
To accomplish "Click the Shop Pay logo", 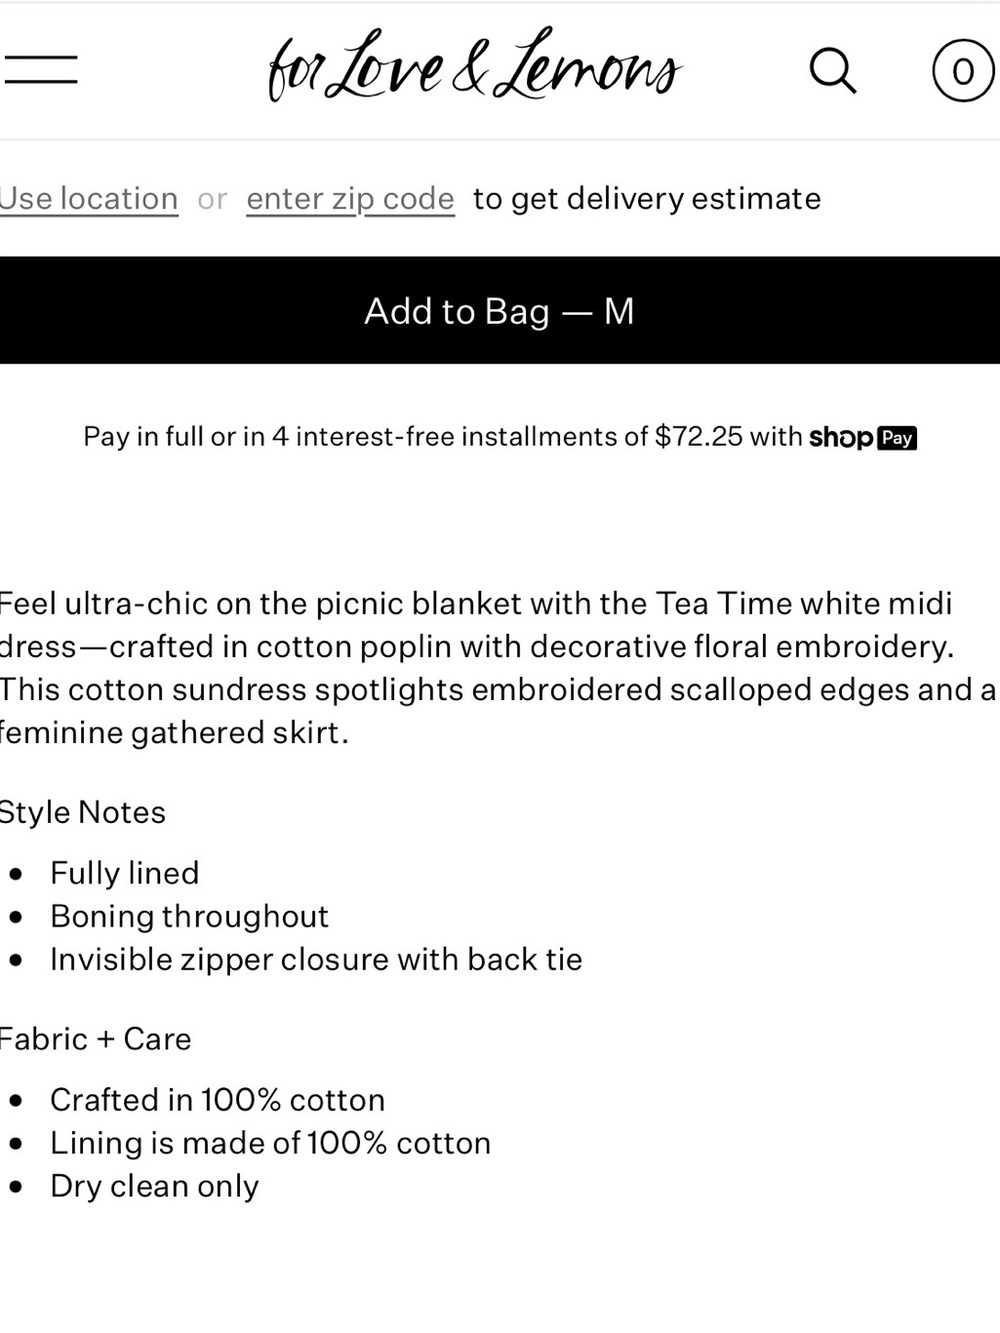I will tap(863, 438).
